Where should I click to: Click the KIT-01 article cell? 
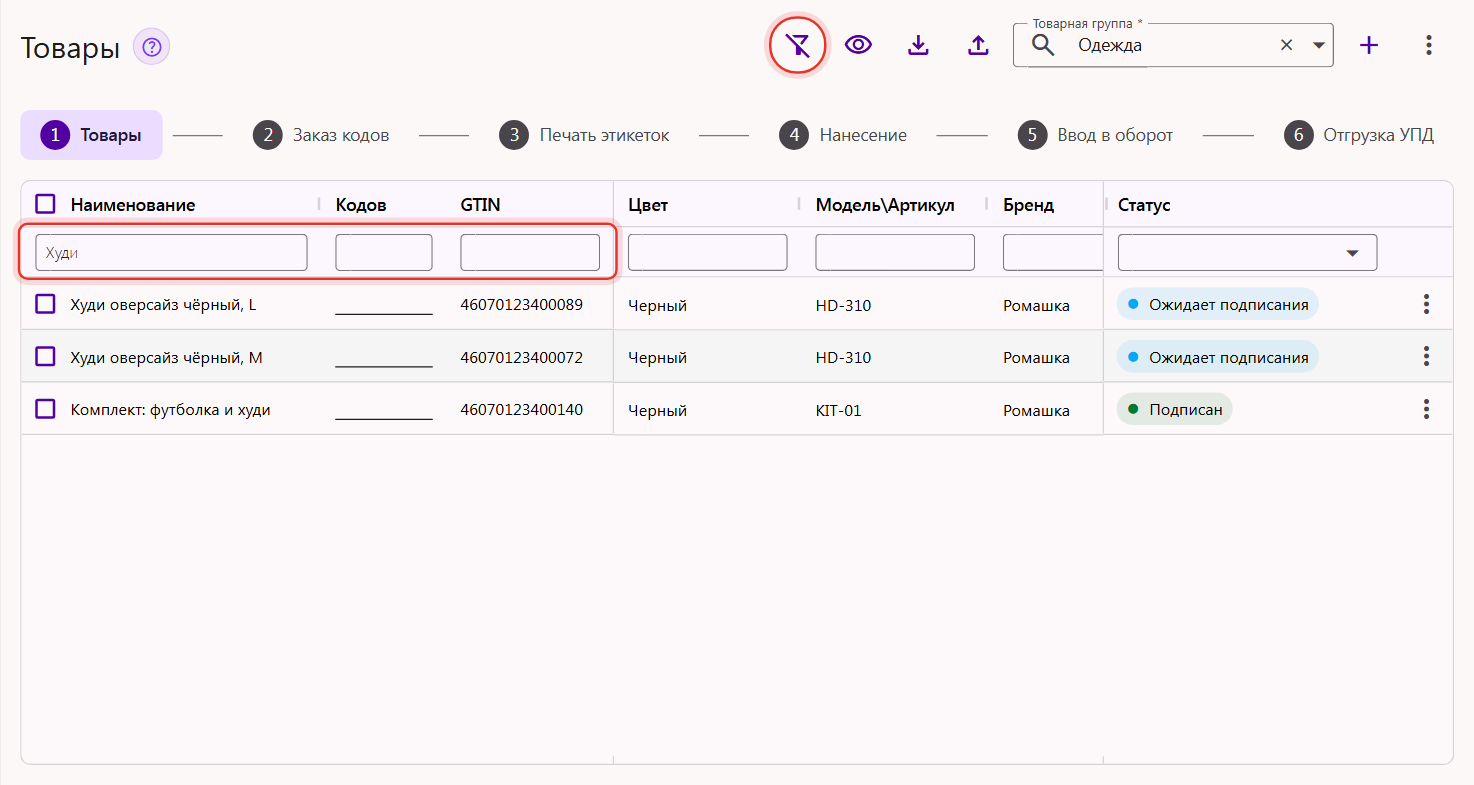(x=838, y=410)
